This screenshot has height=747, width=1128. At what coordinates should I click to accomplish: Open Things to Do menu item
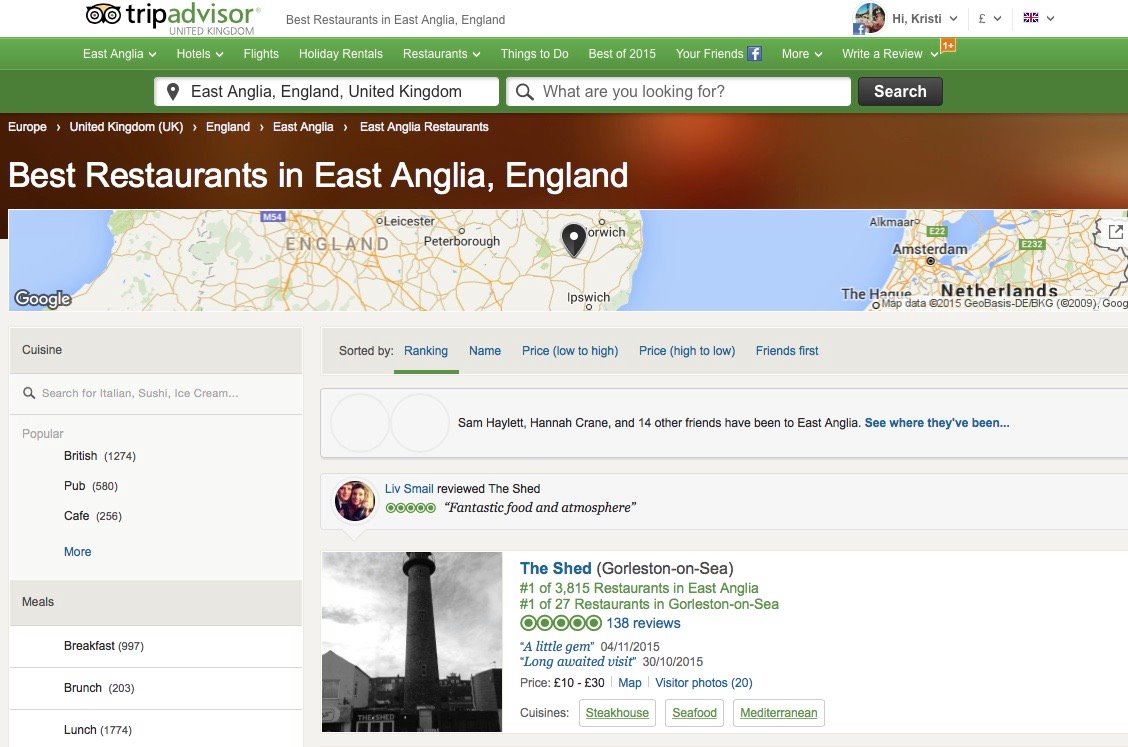point(535,54)
